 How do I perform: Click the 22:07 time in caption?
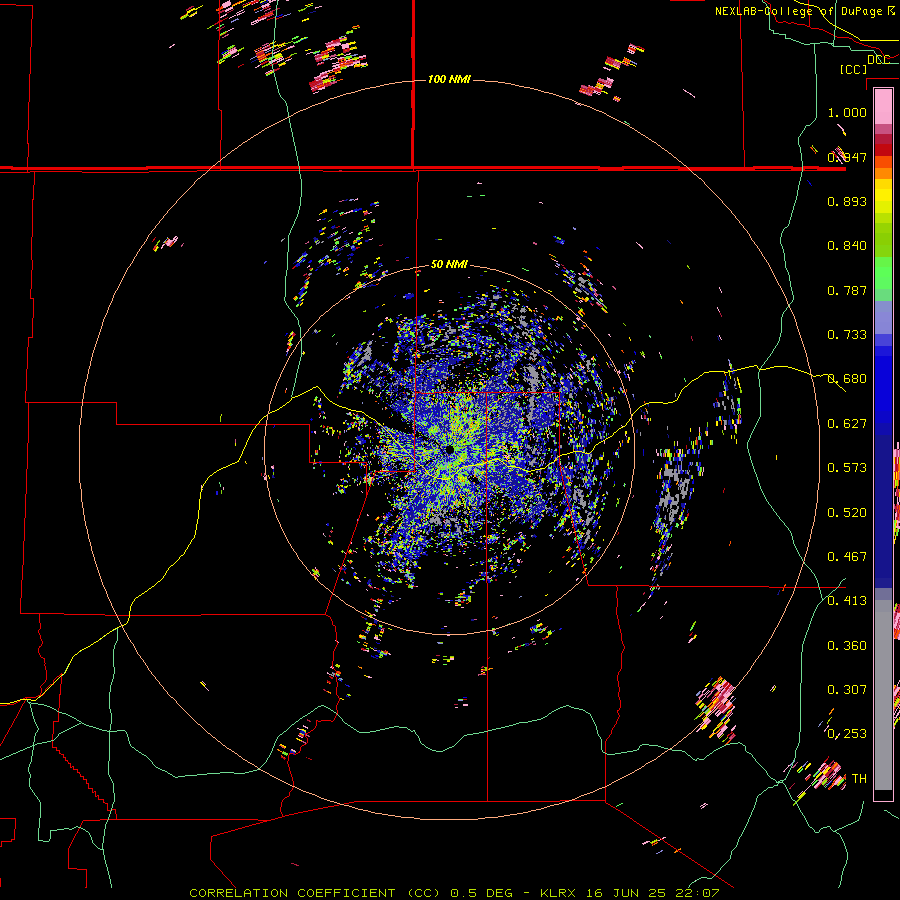click(x=696, y=893)
